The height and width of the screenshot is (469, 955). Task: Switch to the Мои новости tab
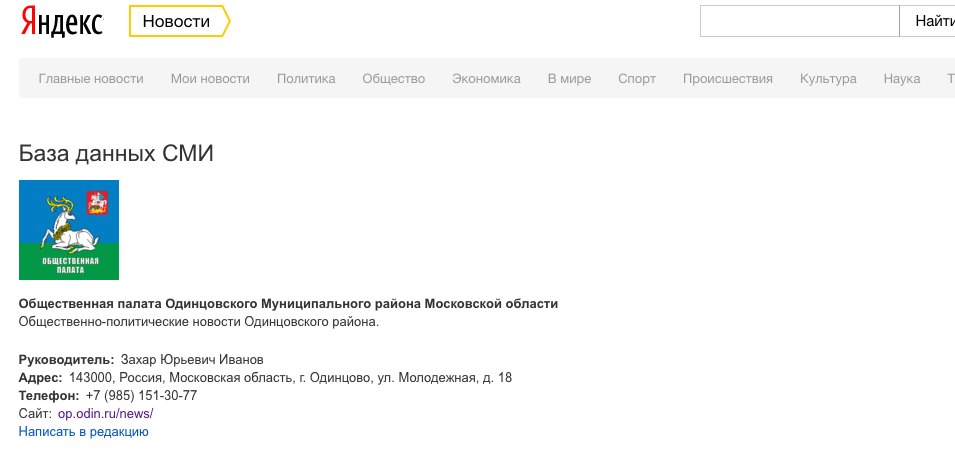click(210, 79)
